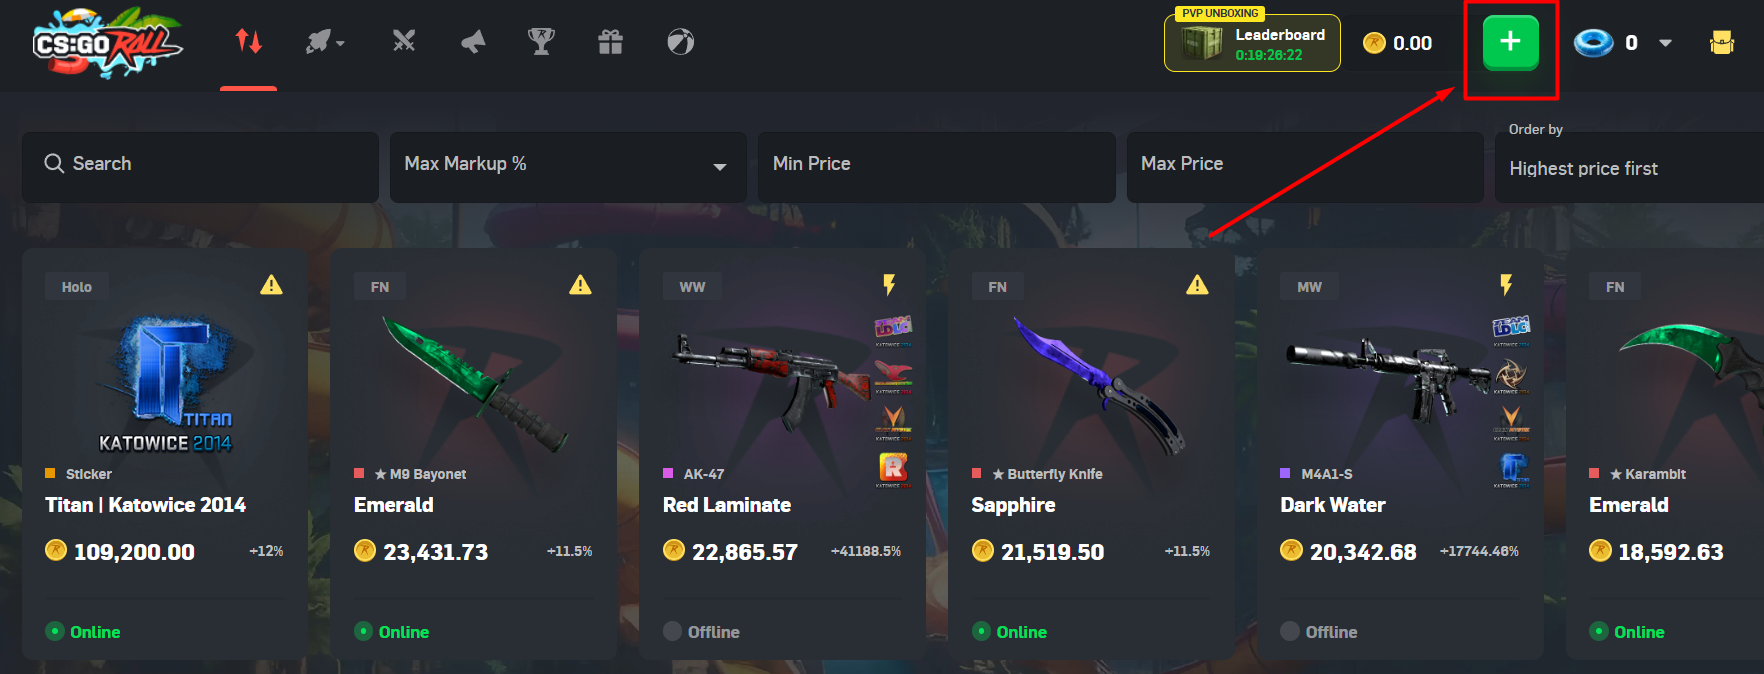Open the rocket games dropdown menu
This screenshot has width=1764, height=674.
coord(325,42)
